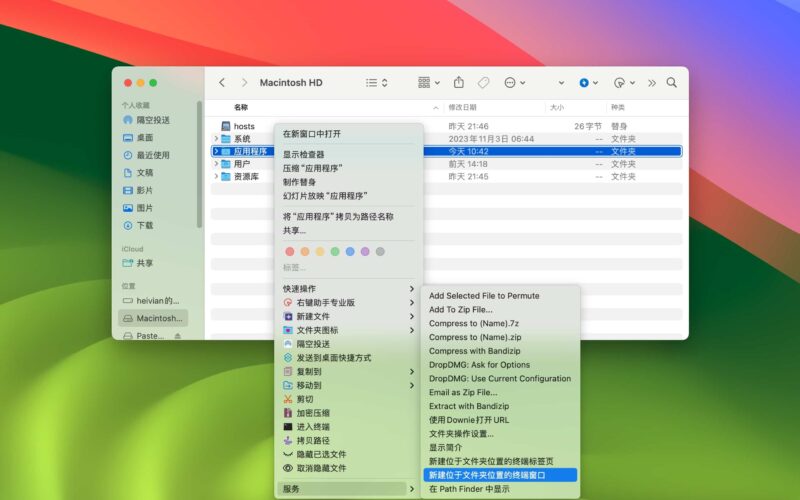This screenshot has height=500, width=800.
Task: Apply the red tag color
Action: 290,252
